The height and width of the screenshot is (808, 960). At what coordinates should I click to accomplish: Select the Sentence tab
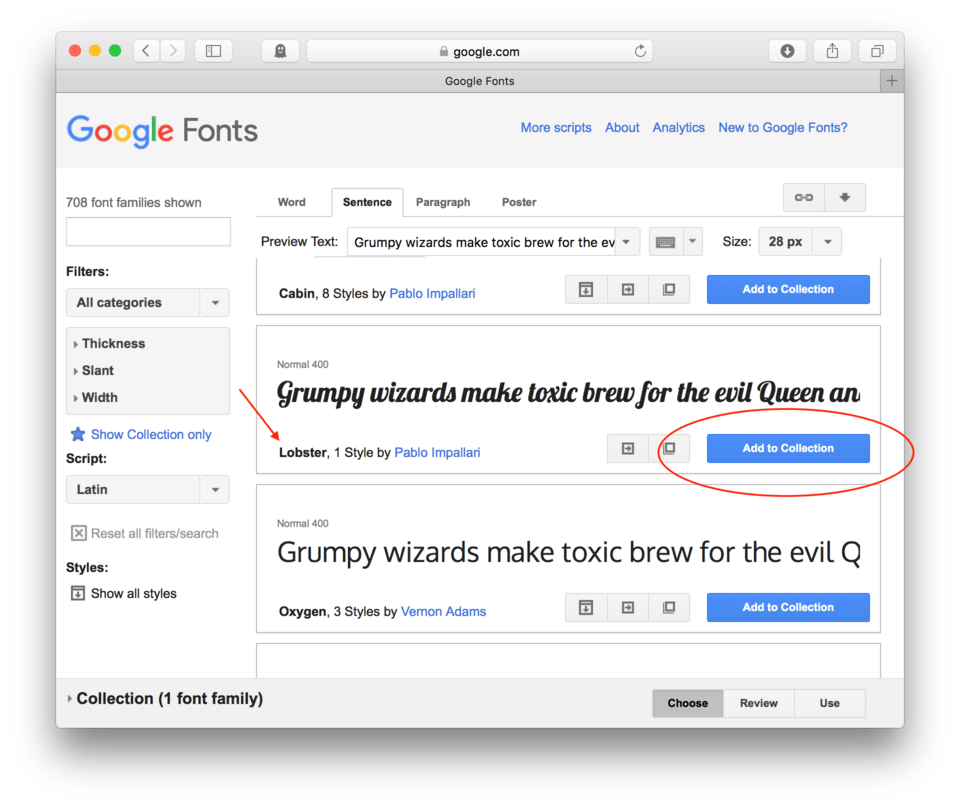point(367,202)
